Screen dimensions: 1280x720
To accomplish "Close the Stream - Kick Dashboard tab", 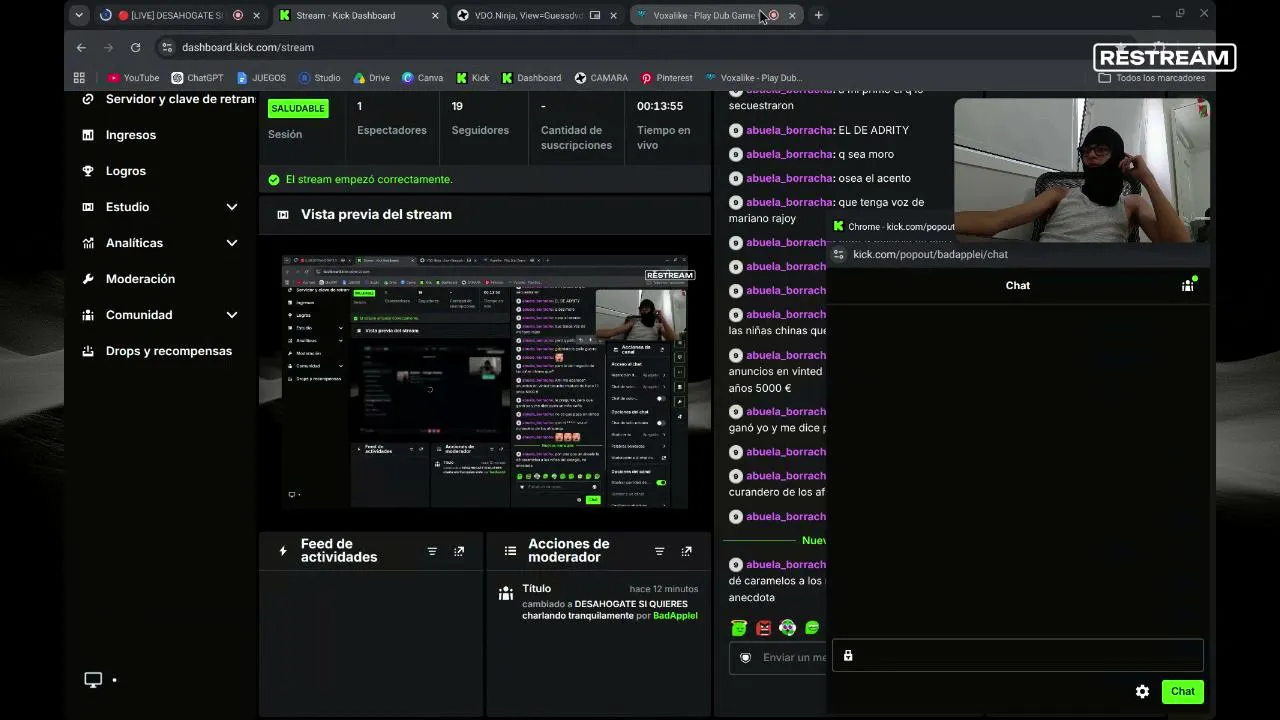I will (x=435, y=15).
